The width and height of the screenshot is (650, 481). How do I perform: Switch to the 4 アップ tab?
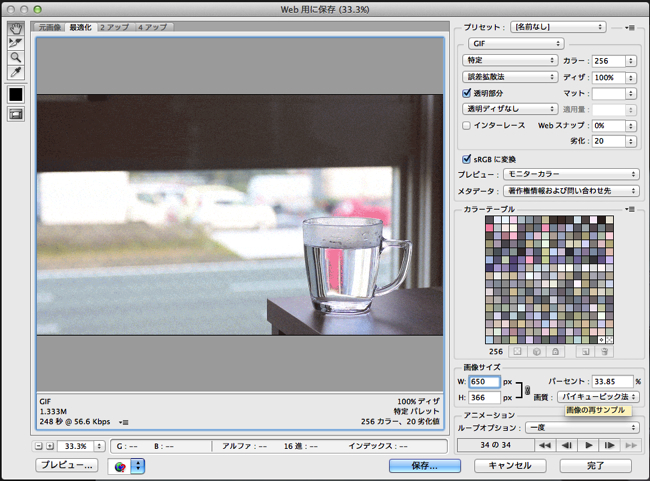click(154, 27)
